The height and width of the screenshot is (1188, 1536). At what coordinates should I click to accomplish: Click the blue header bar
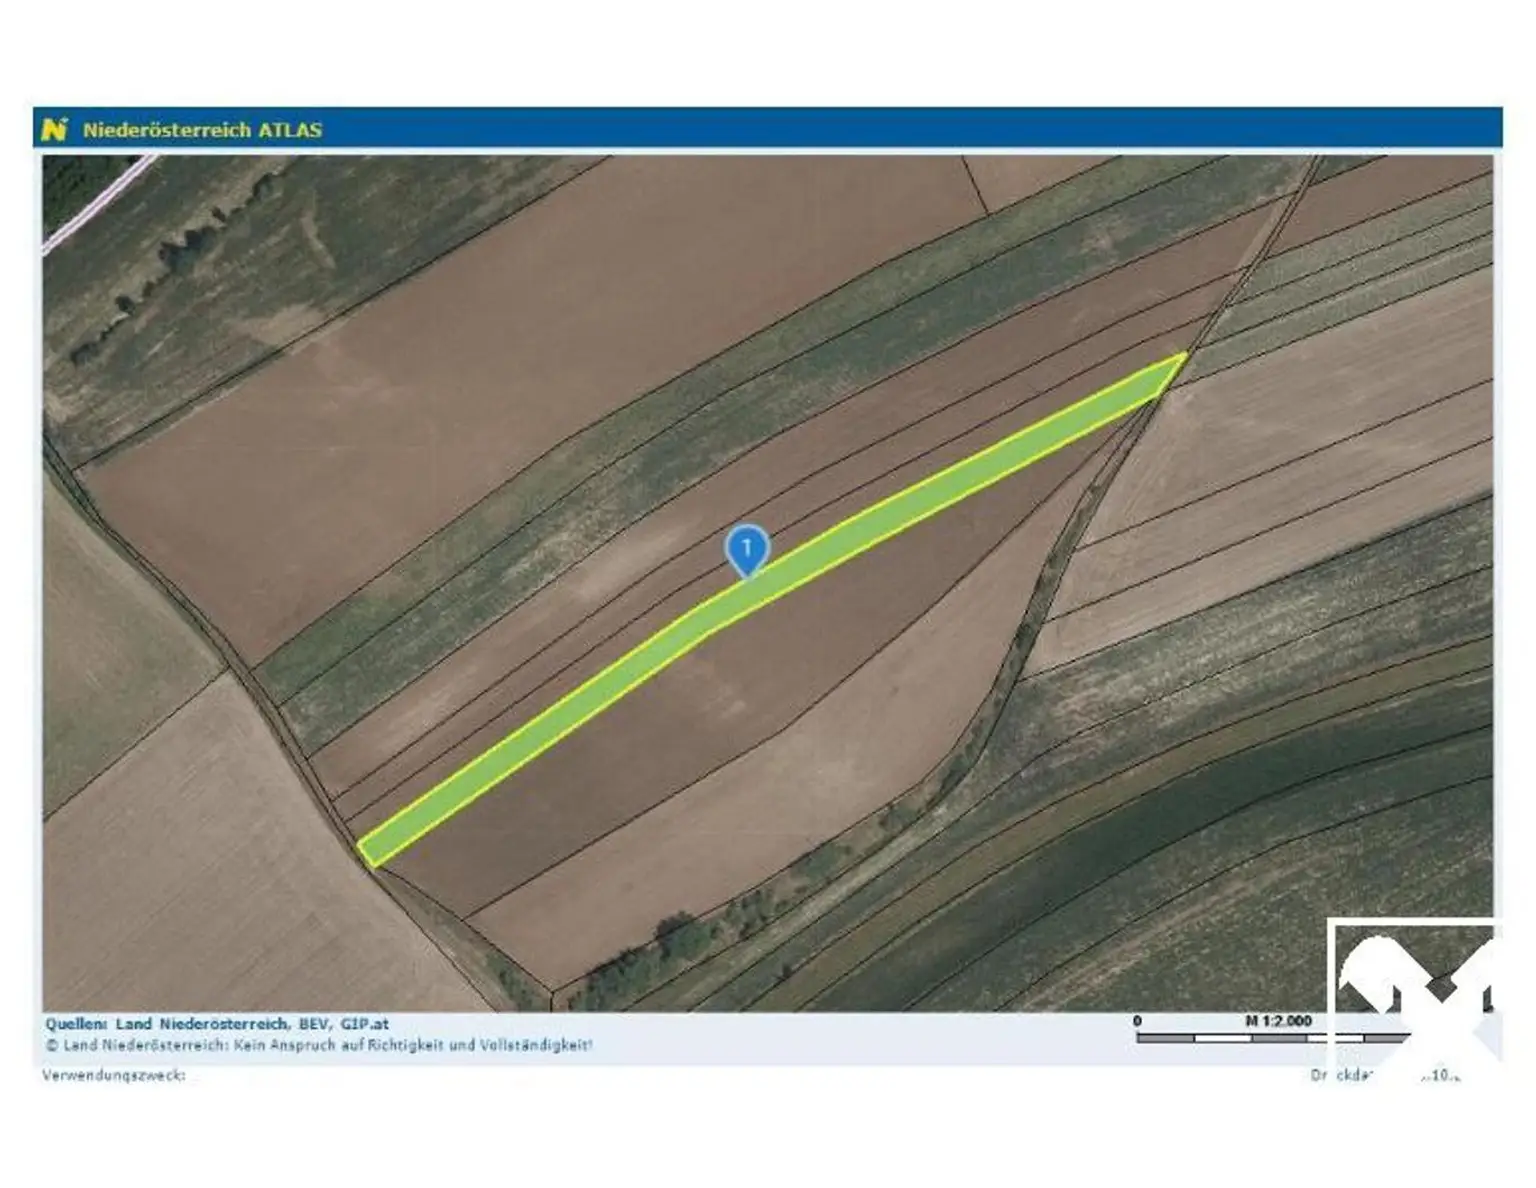click(900, 129)
